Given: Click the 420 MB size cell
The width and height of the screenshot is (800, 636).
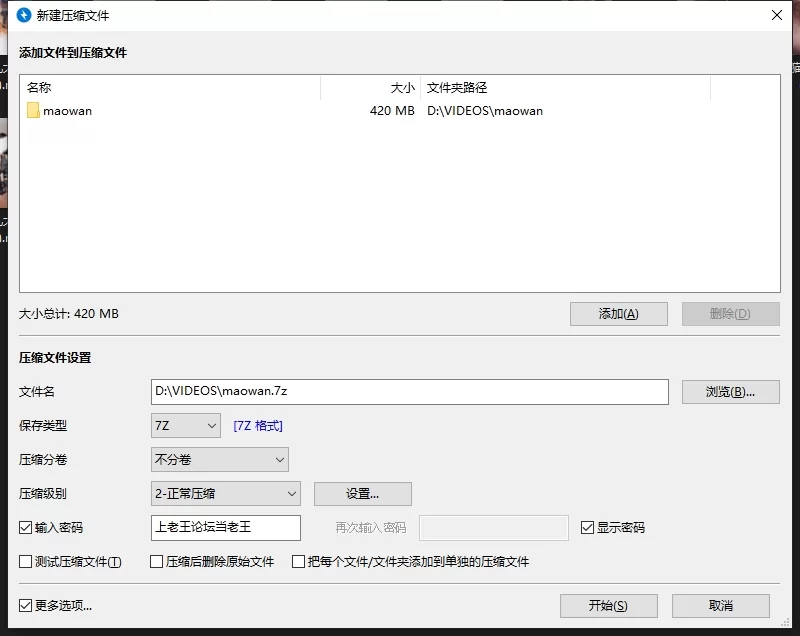Looking at the screenshot, I should pos(392,111).
